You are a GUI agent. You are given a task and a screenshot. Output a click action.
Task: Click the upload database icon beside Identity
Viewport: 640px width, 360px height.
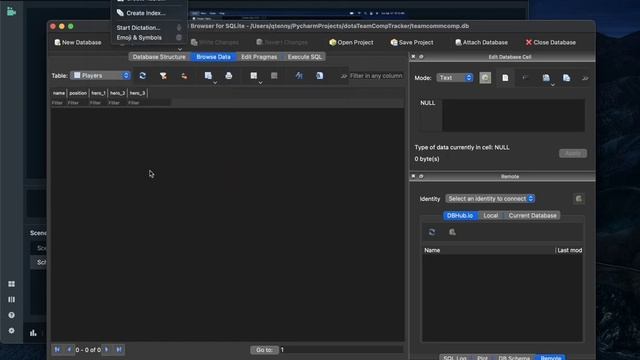(x=578, y=199)
